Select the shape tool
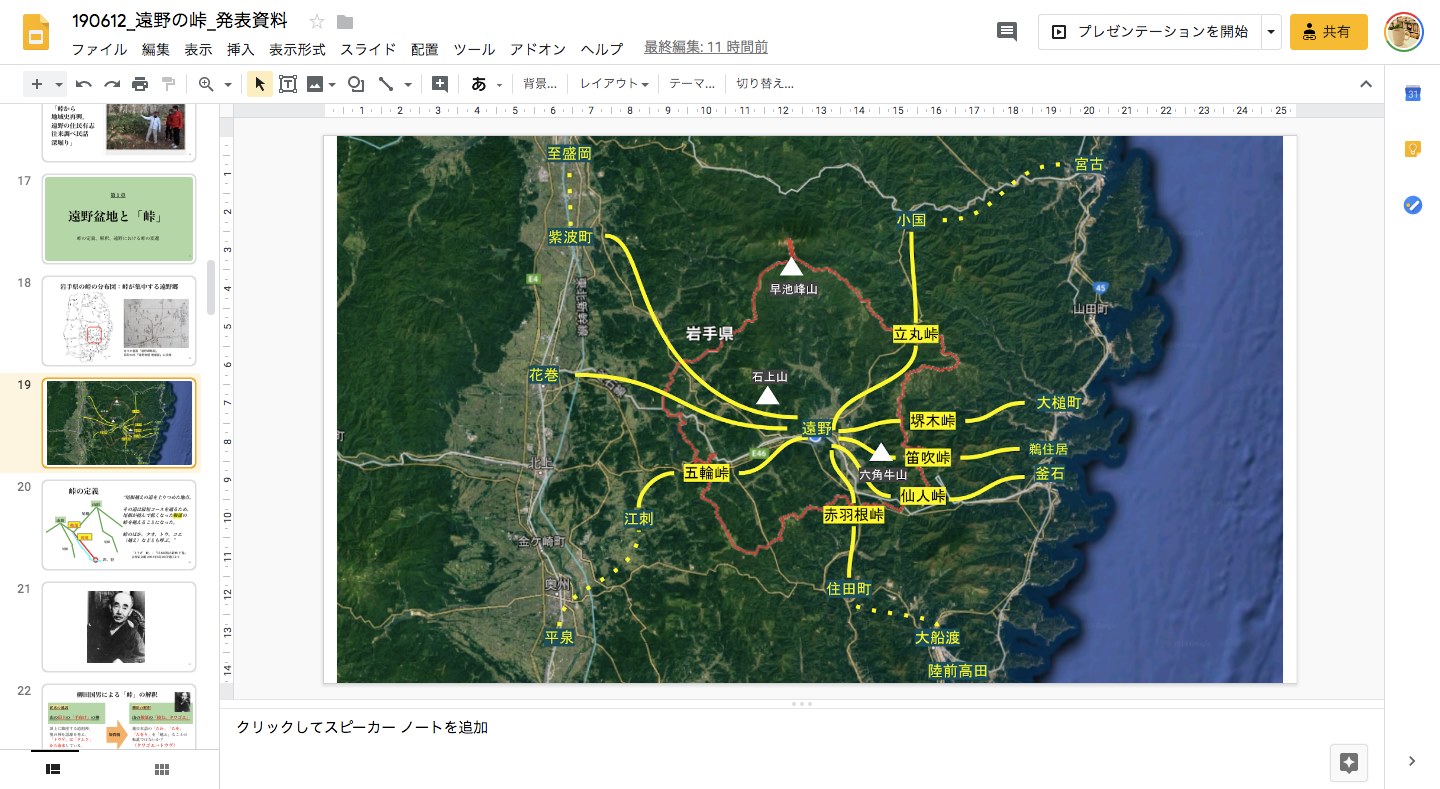Viewport: 1440px width, 789px height. 356,84
